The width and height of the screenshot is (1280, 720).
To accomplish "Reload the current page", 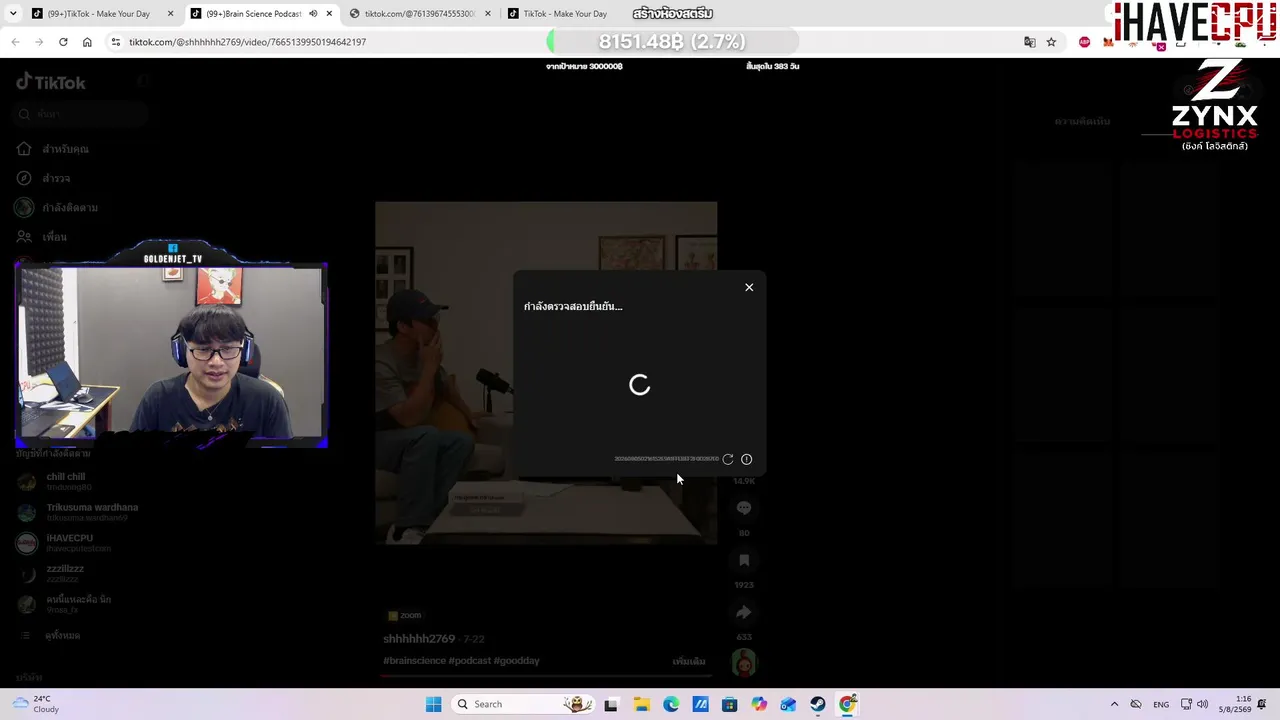I will tap(63, 42).
